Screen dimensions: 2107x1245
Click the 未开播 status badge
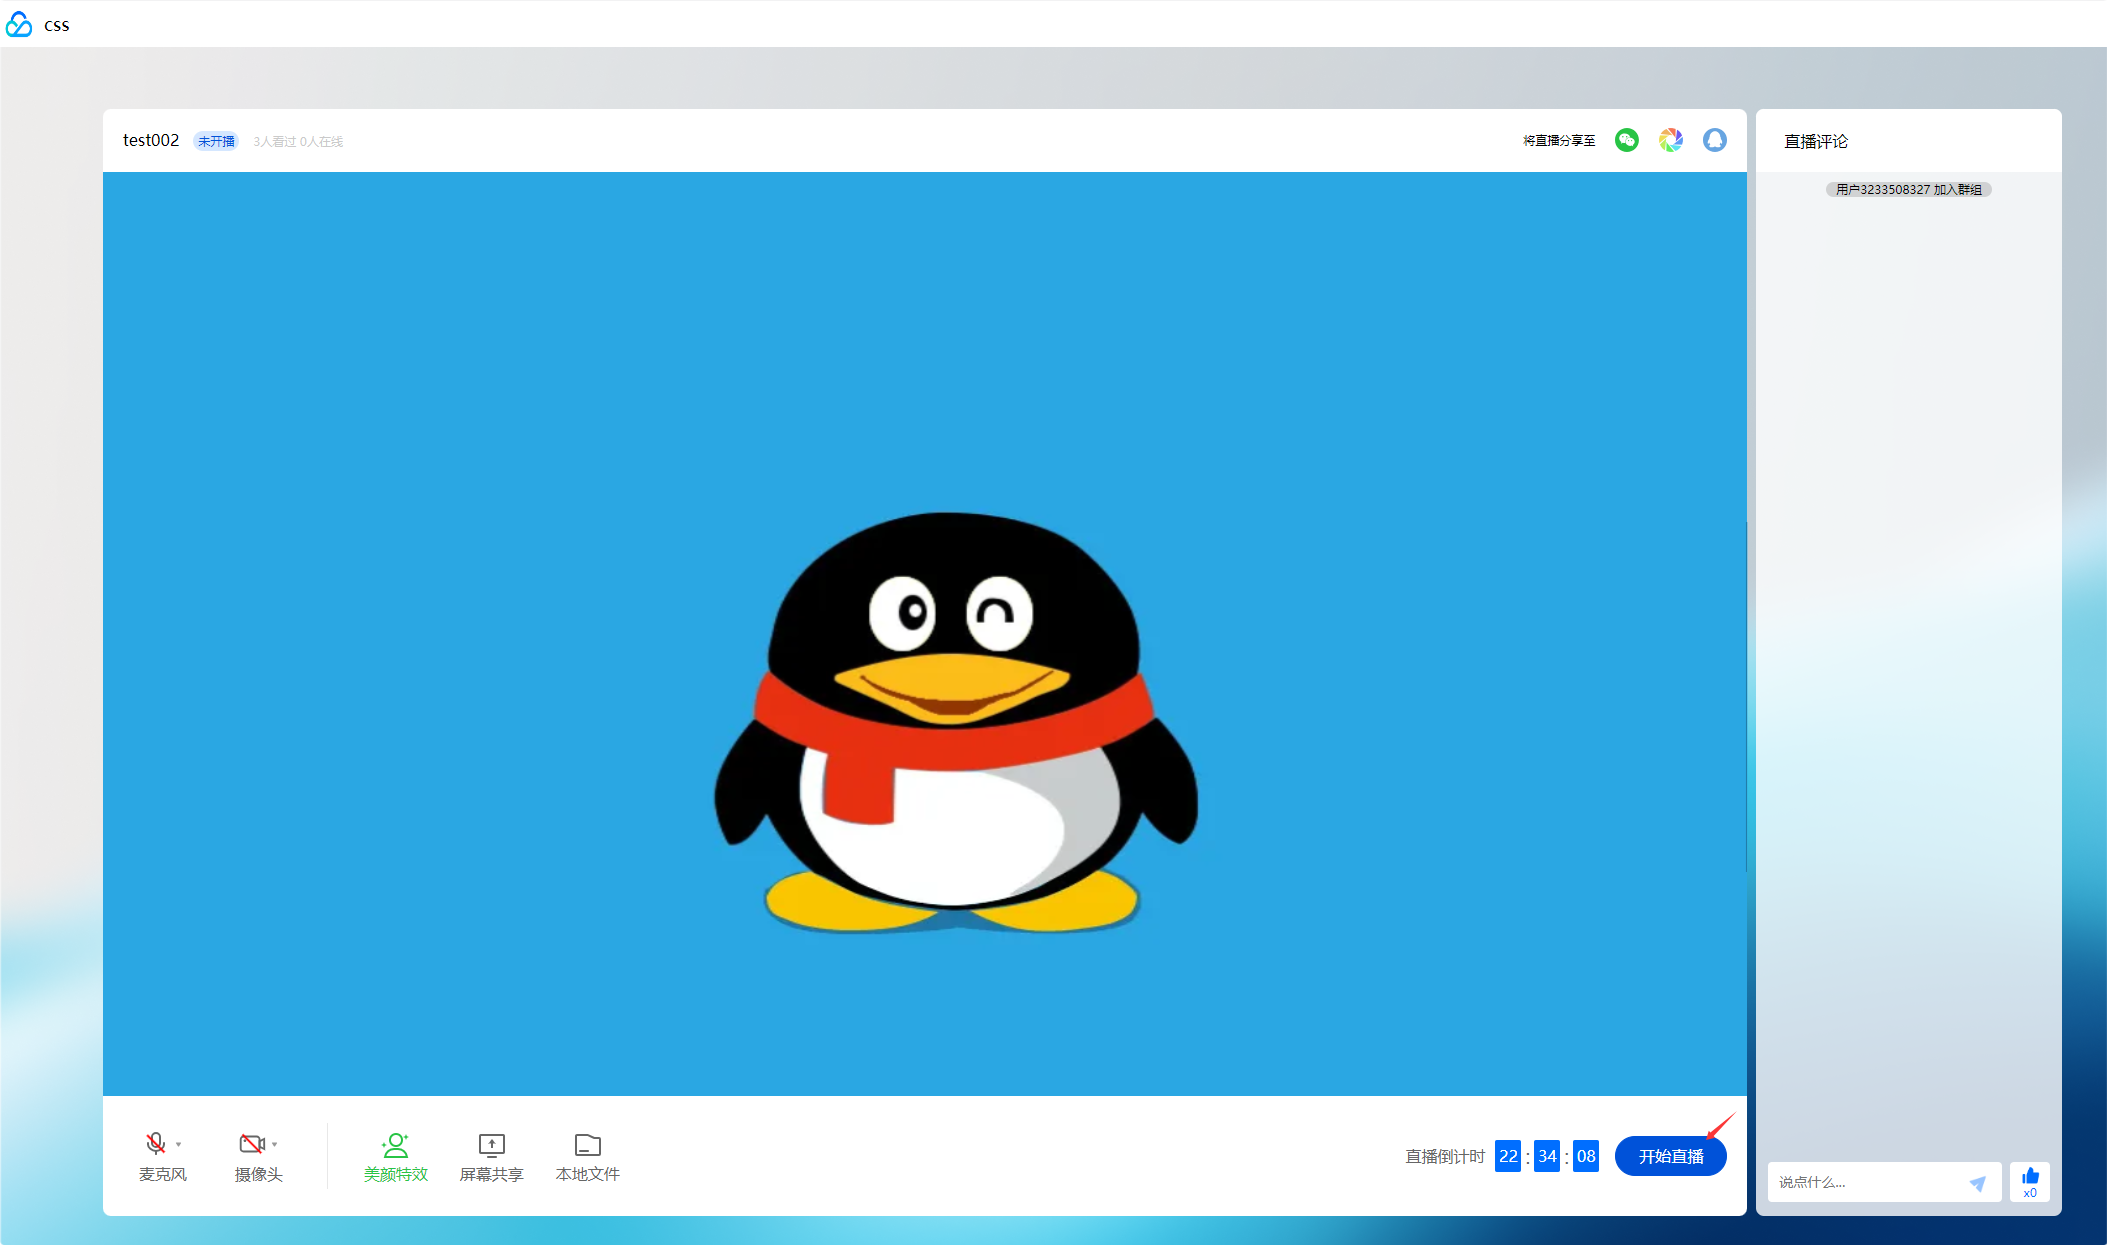coord(216,141)
